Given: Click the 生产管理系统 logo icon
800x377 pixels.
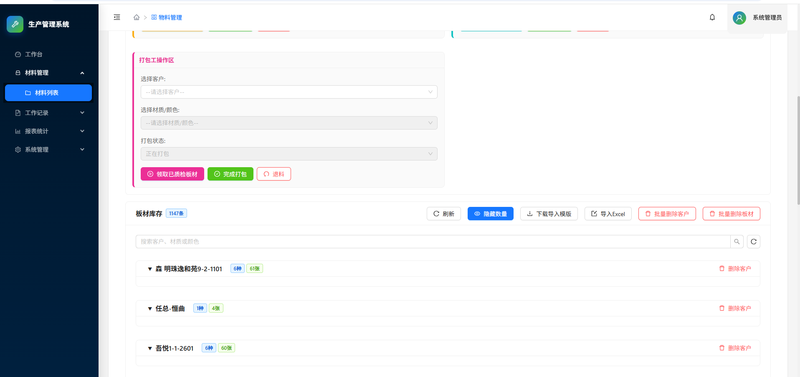Looking at the screenshot, I should [15, 24].
